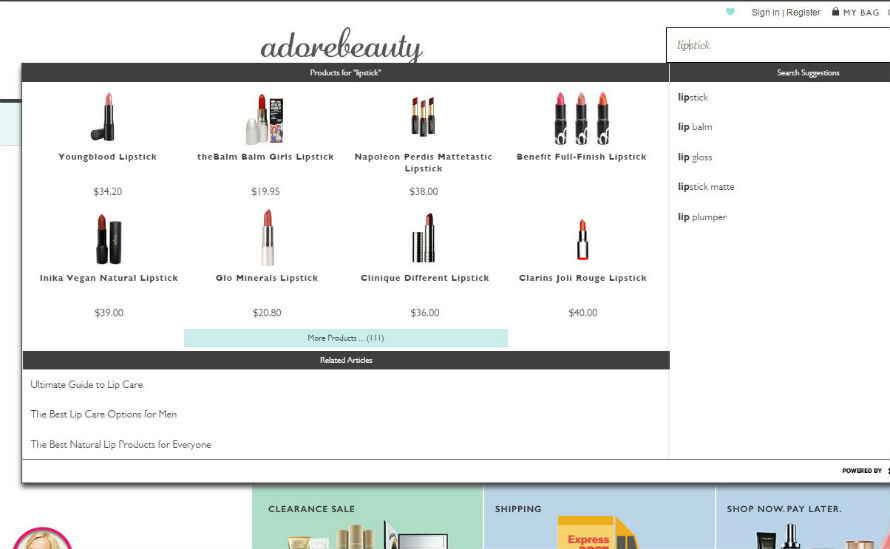
Task: Select the Clarins Joli Rouge Lipstick image
Action: [x=582, y=240]
